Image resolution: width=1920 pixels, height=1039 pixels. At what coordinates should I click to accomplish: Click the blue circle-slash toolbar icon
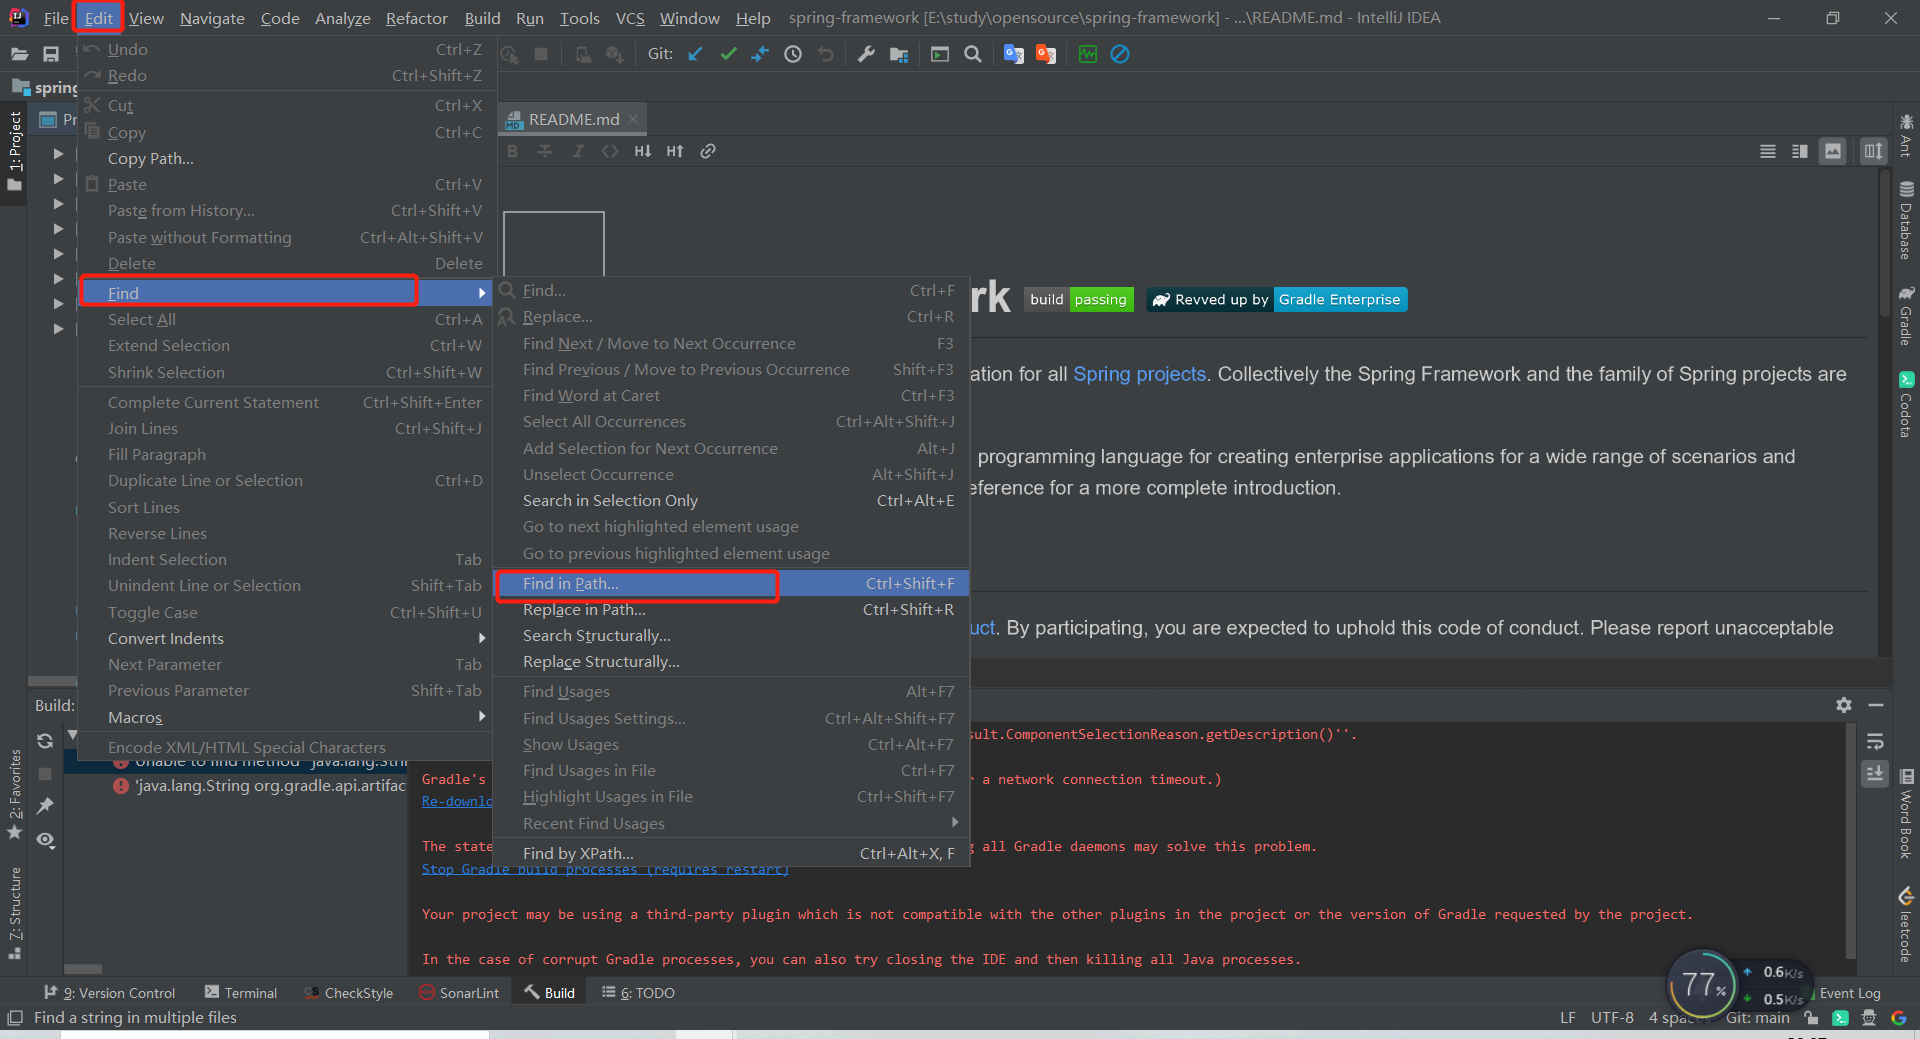(x=1120, y=54)
